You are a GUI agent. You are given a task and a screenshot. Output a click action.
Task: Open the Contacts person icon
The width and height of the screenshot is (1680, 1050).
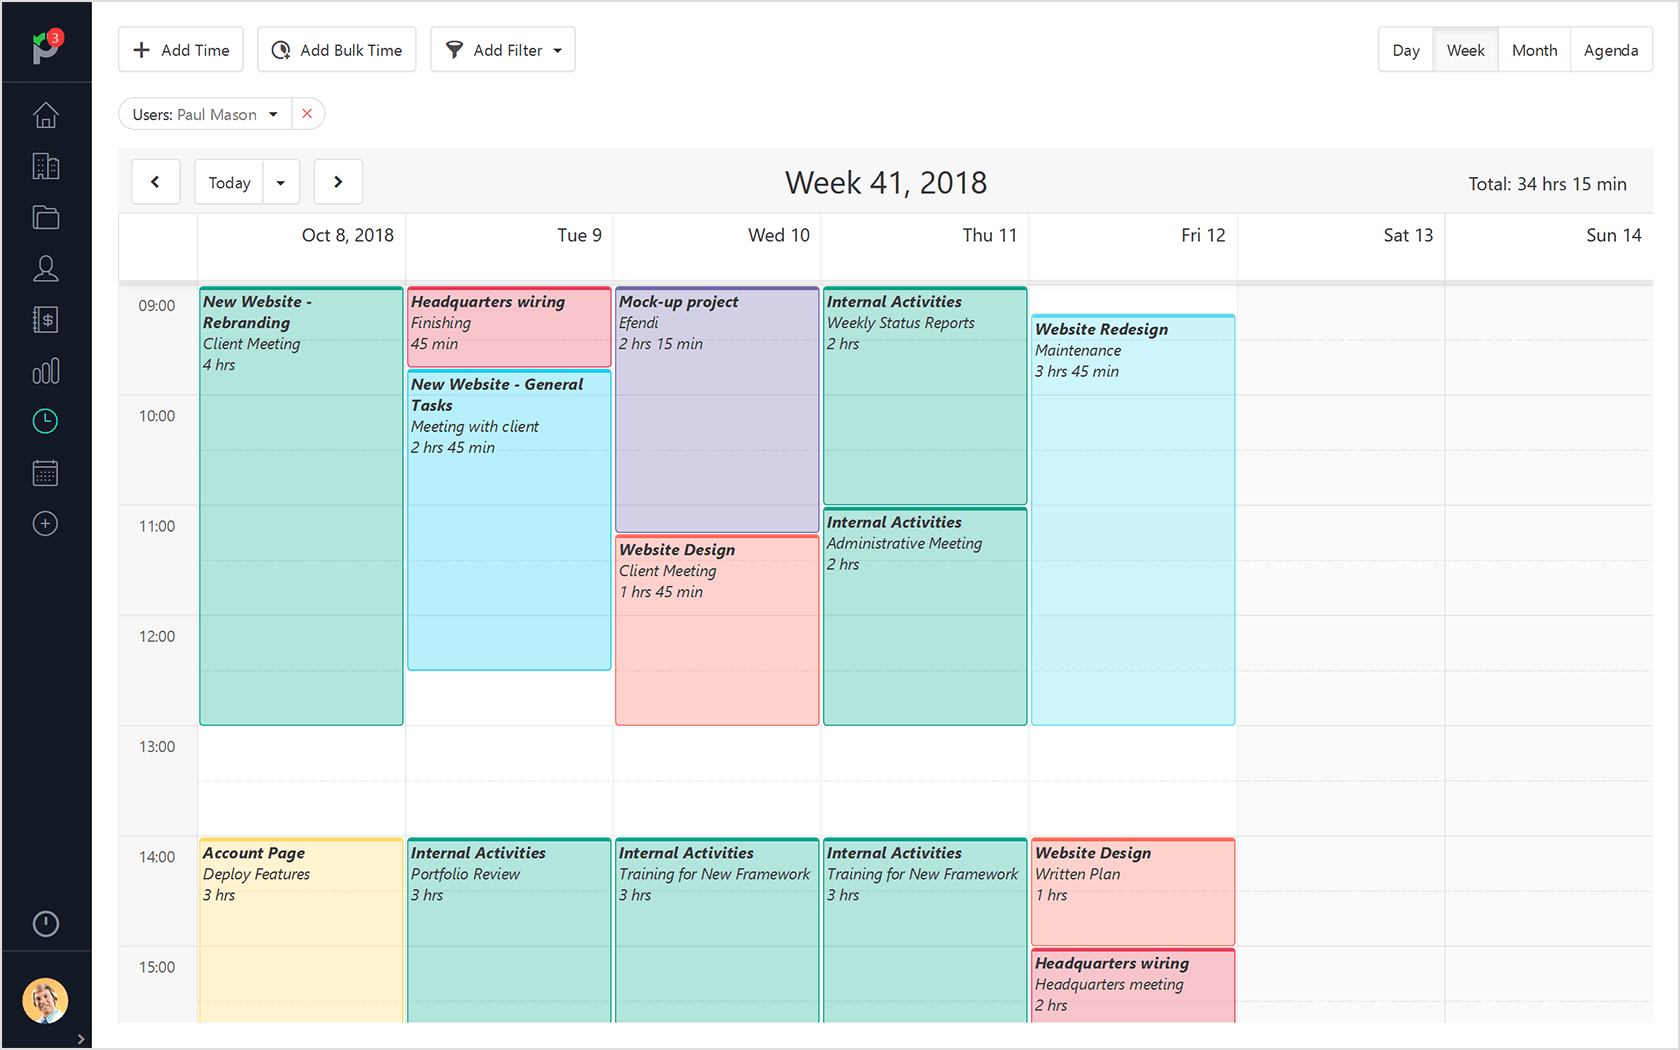[45, 268]
